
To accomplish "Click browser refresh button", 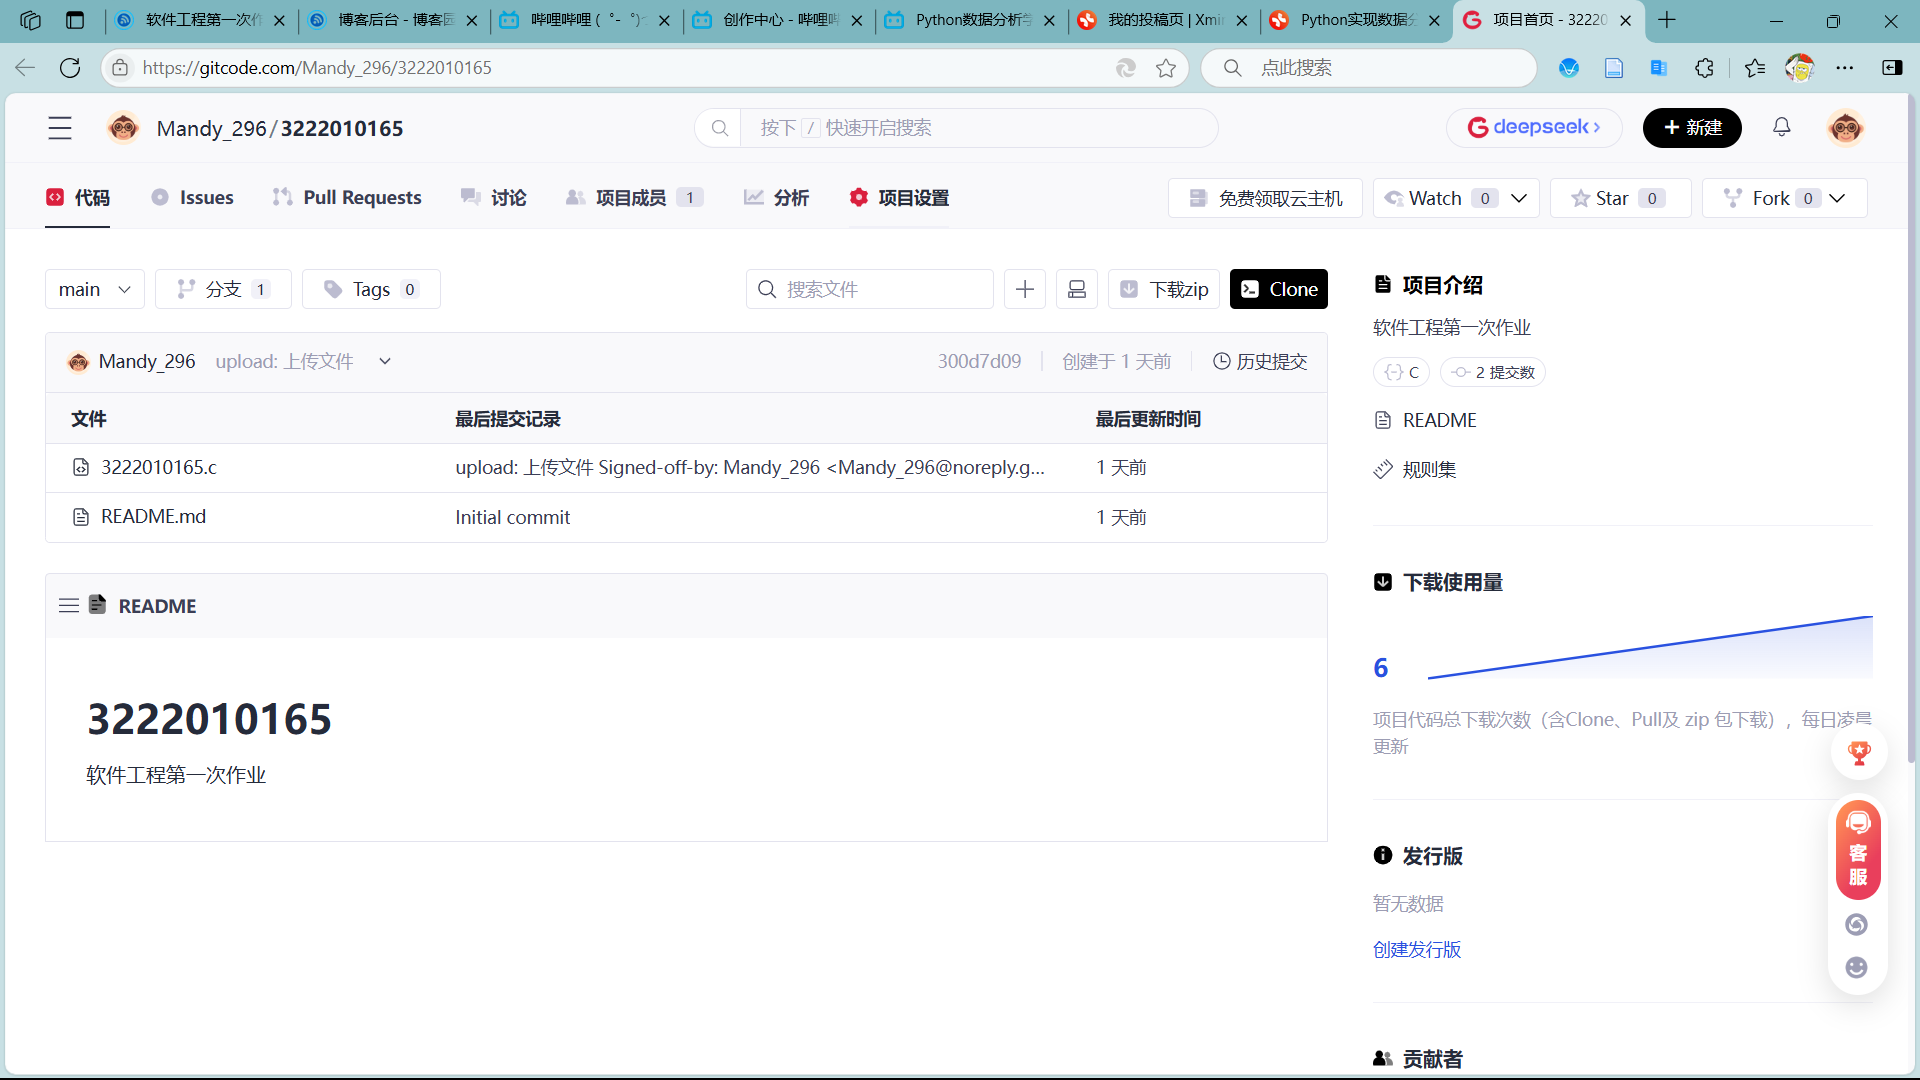I will coord(70,68).
